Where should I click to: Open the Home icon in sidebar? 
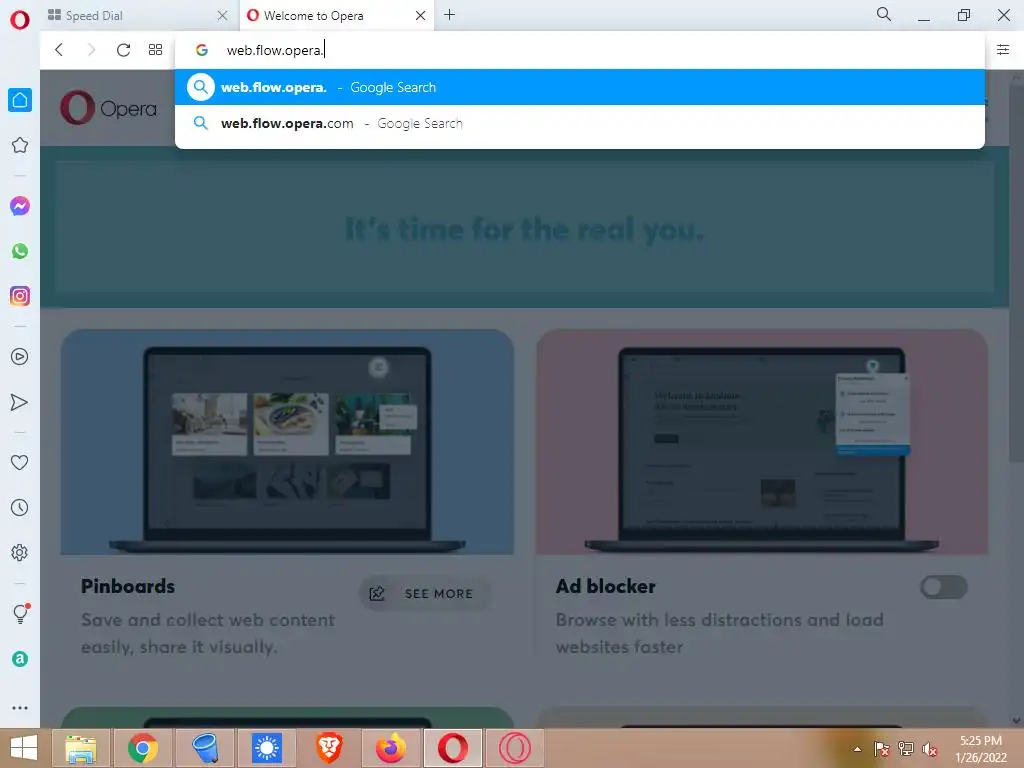point(20,100)
